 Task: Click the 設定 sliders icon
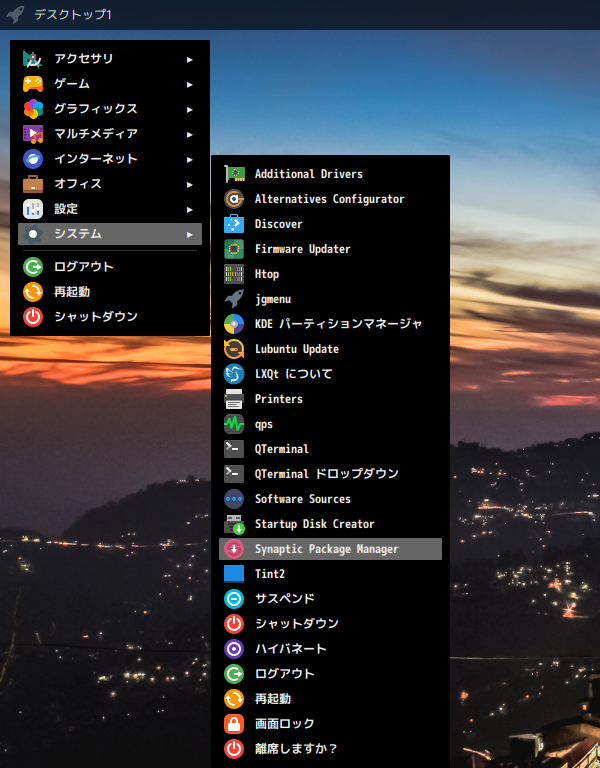pos(33,209)
